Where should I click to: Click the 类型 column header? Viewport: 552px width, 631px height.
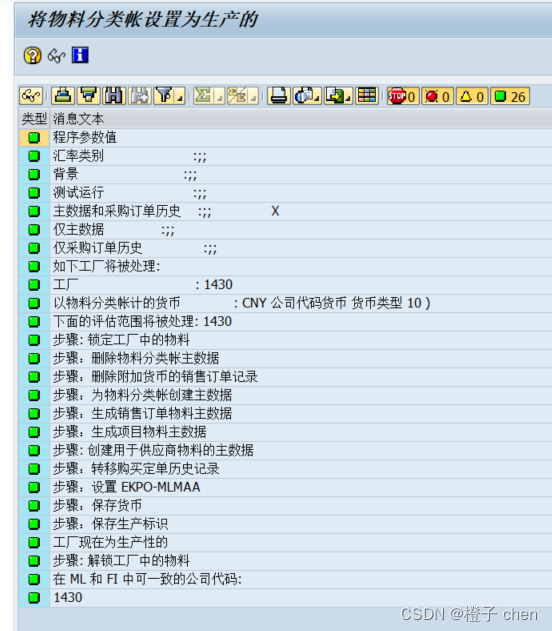click(x=34, y=119)
